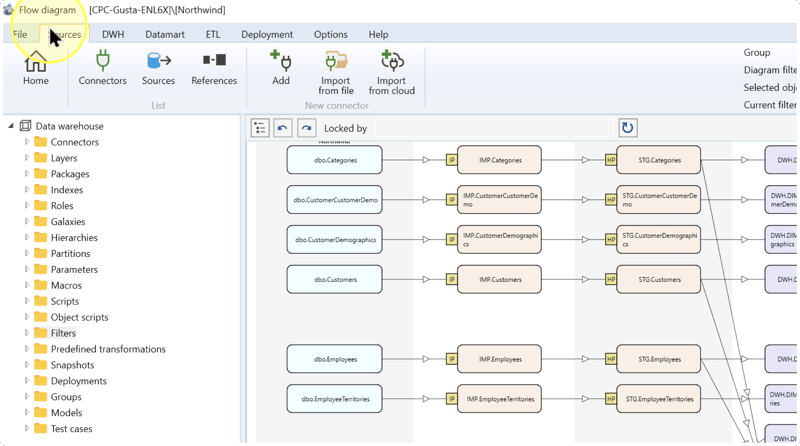Select the Deployments tree item
This screenshot has height=446, width=800.
pos(79,381)
